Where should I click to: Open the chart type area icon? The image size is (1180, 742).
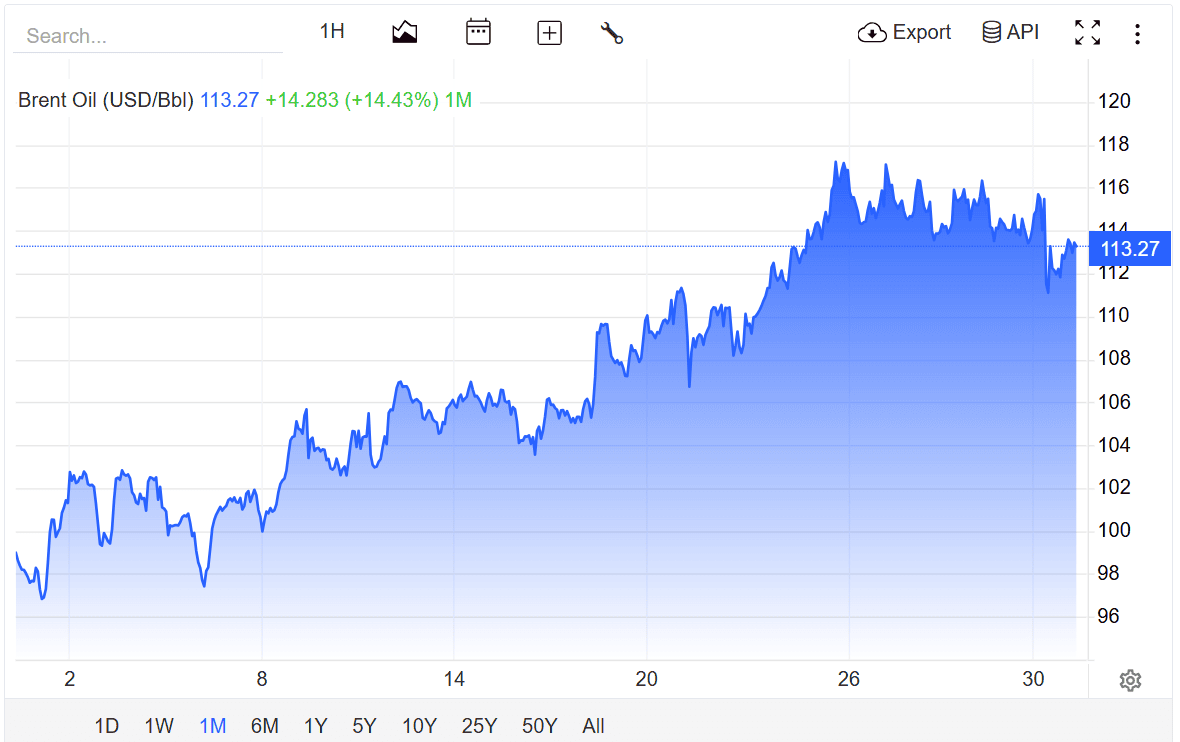tap(405, 32)
